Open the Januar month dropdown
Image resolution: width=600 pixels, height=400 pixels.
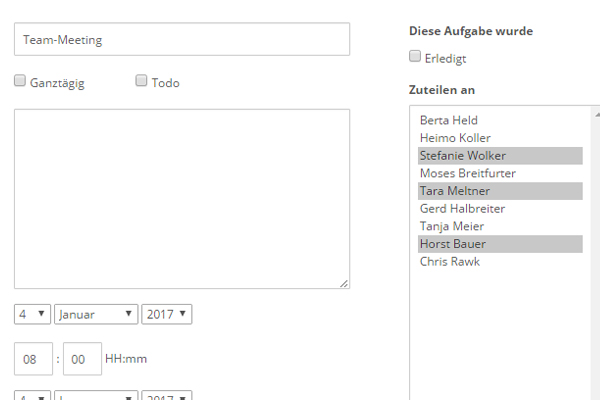(96, 314)
